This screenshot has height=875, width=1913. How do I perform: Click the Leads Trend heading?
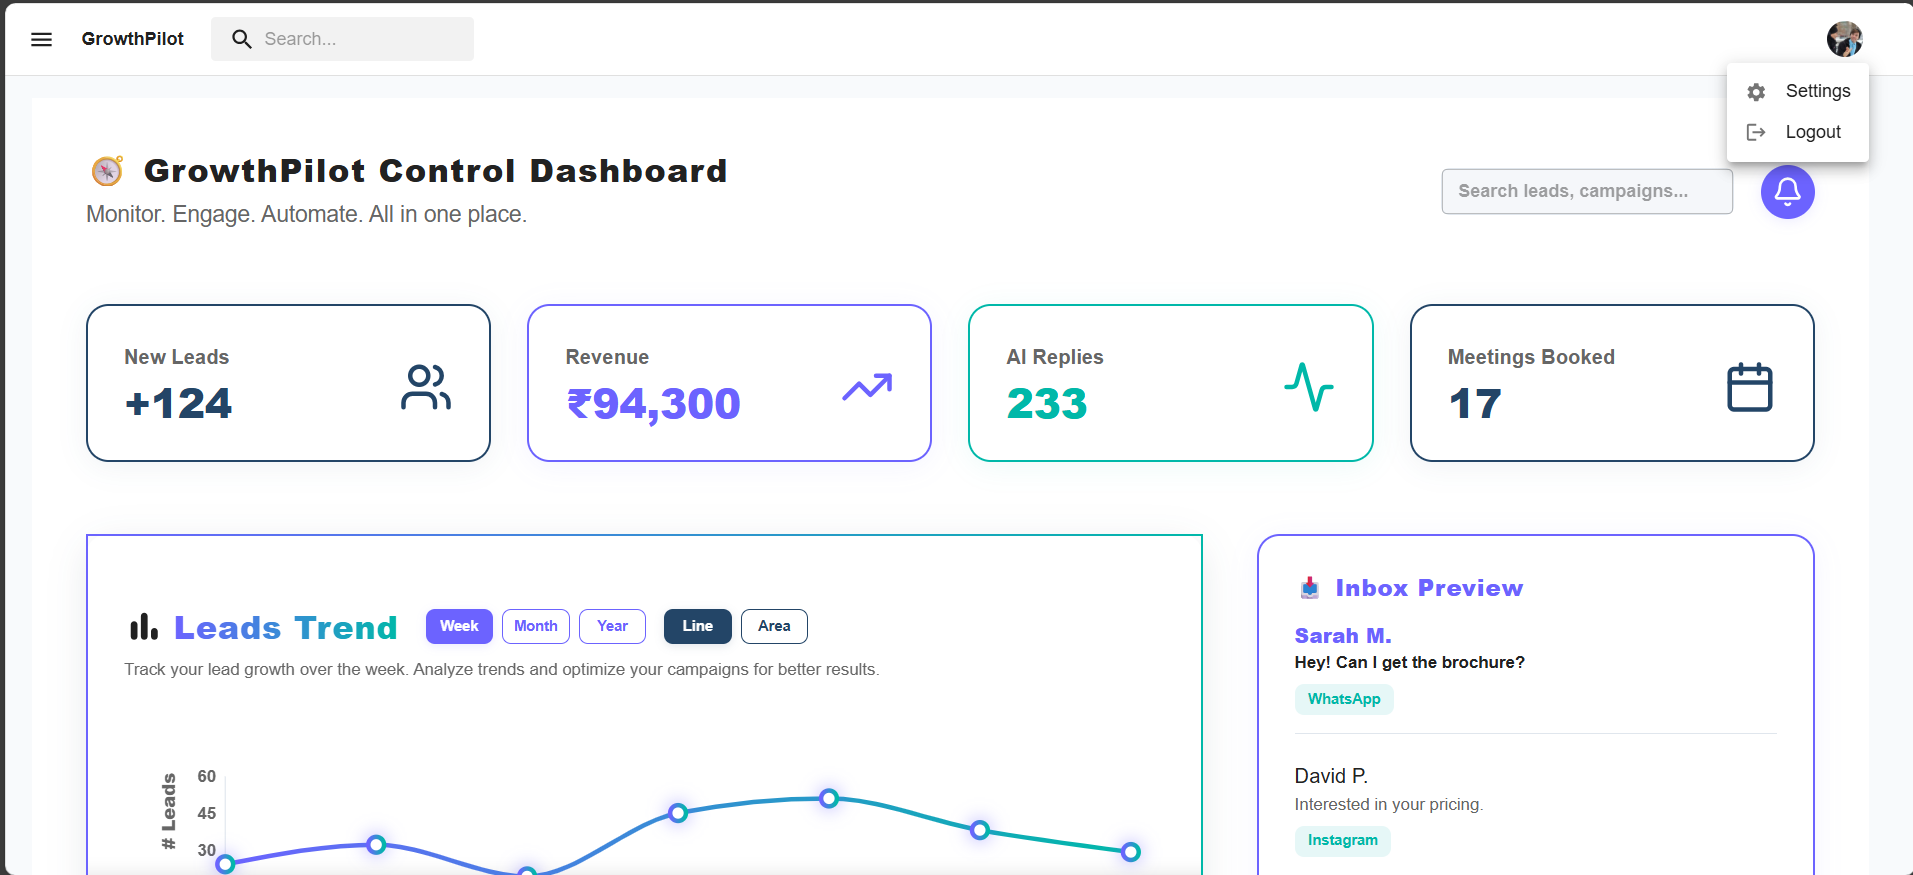coord(286,628)
